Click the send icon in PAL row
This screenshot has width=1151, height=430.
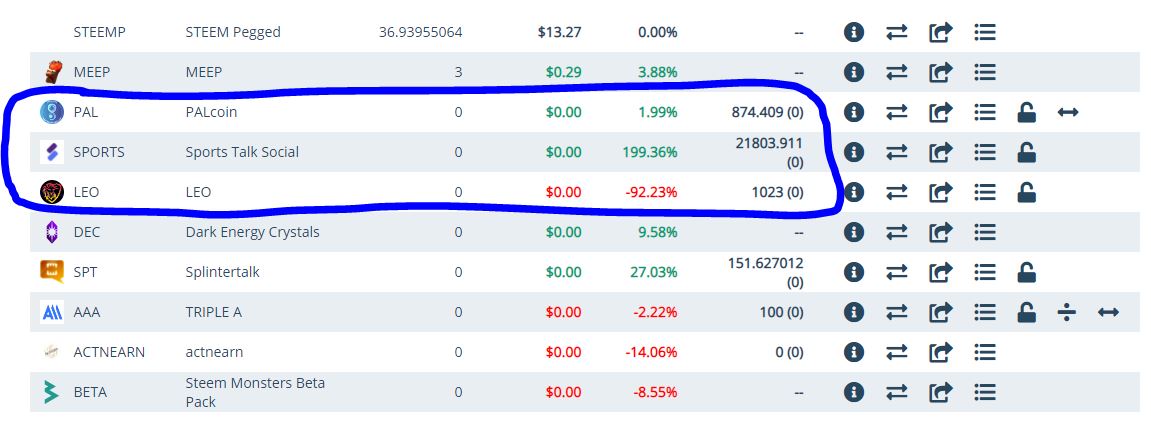click(940, 112)
